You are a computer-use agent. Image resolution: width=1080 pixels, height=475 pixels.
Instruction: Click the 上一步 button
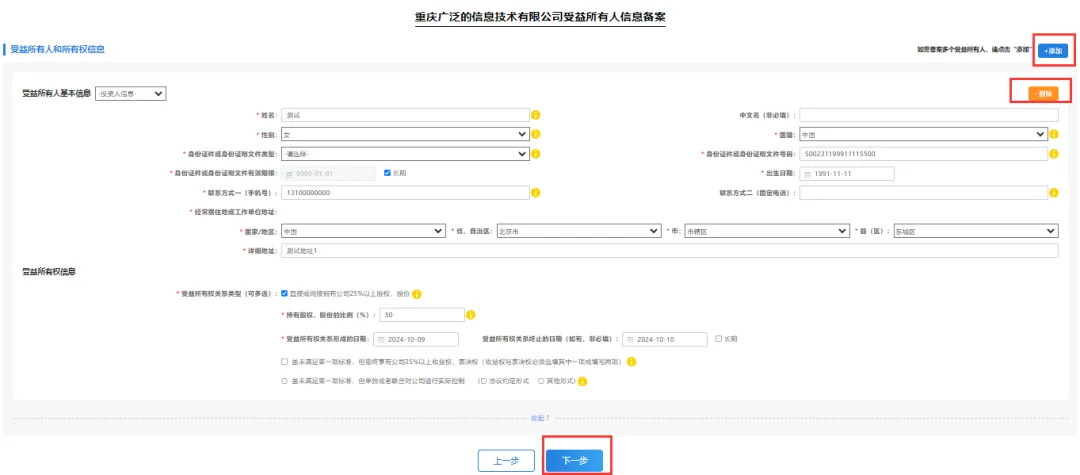506,461
